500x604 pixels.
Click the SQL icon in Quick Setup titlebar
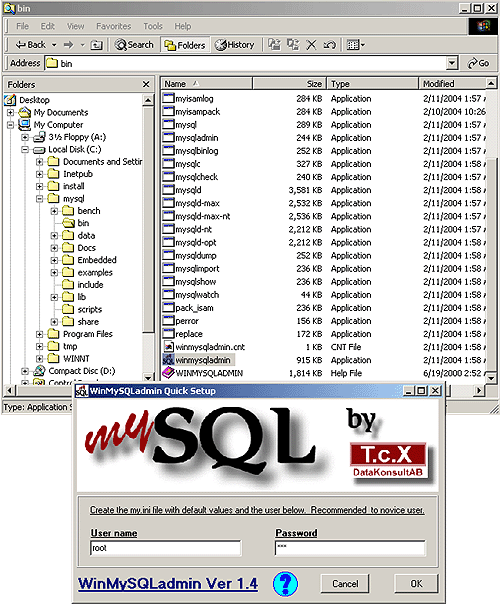pyautogui.click(x=82, y=391)
